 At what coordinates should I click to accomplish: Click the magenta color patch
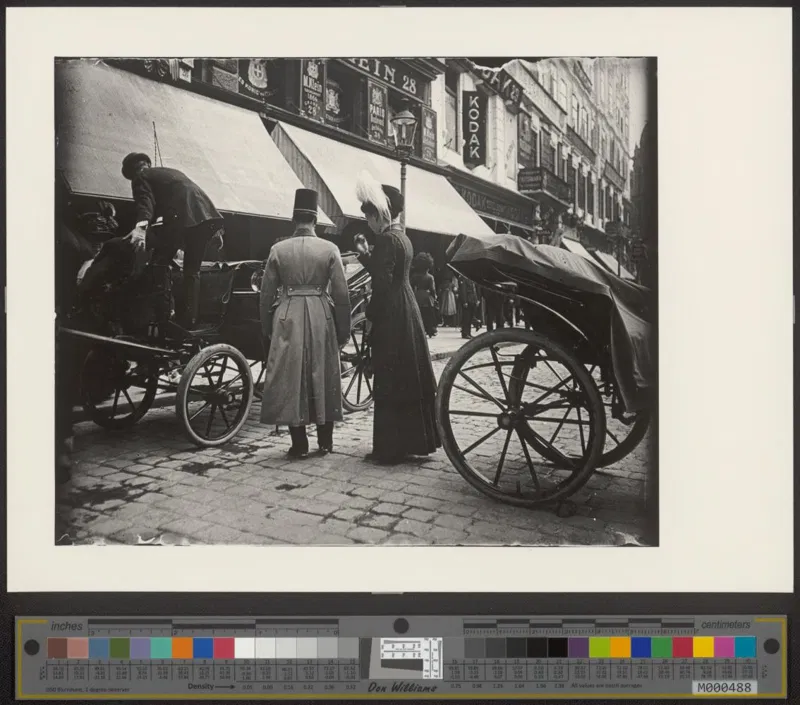pos(724,647)
